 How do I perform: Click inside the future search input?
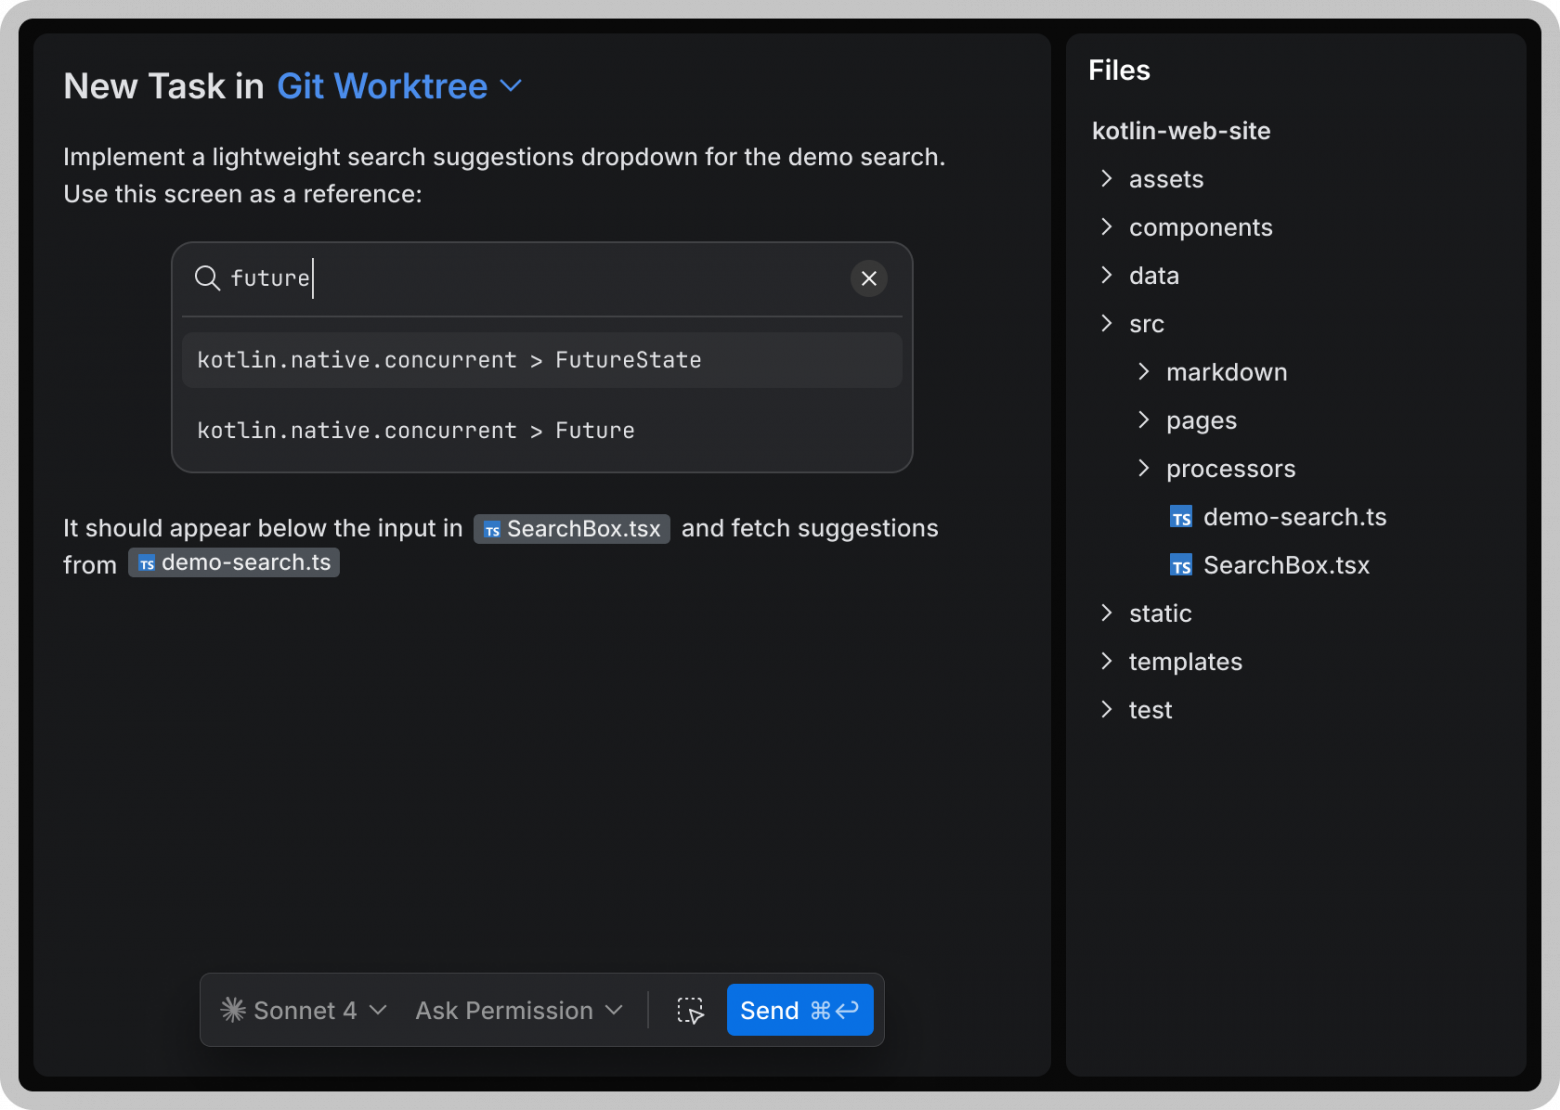pyautogui.click(x=400, y=278)
